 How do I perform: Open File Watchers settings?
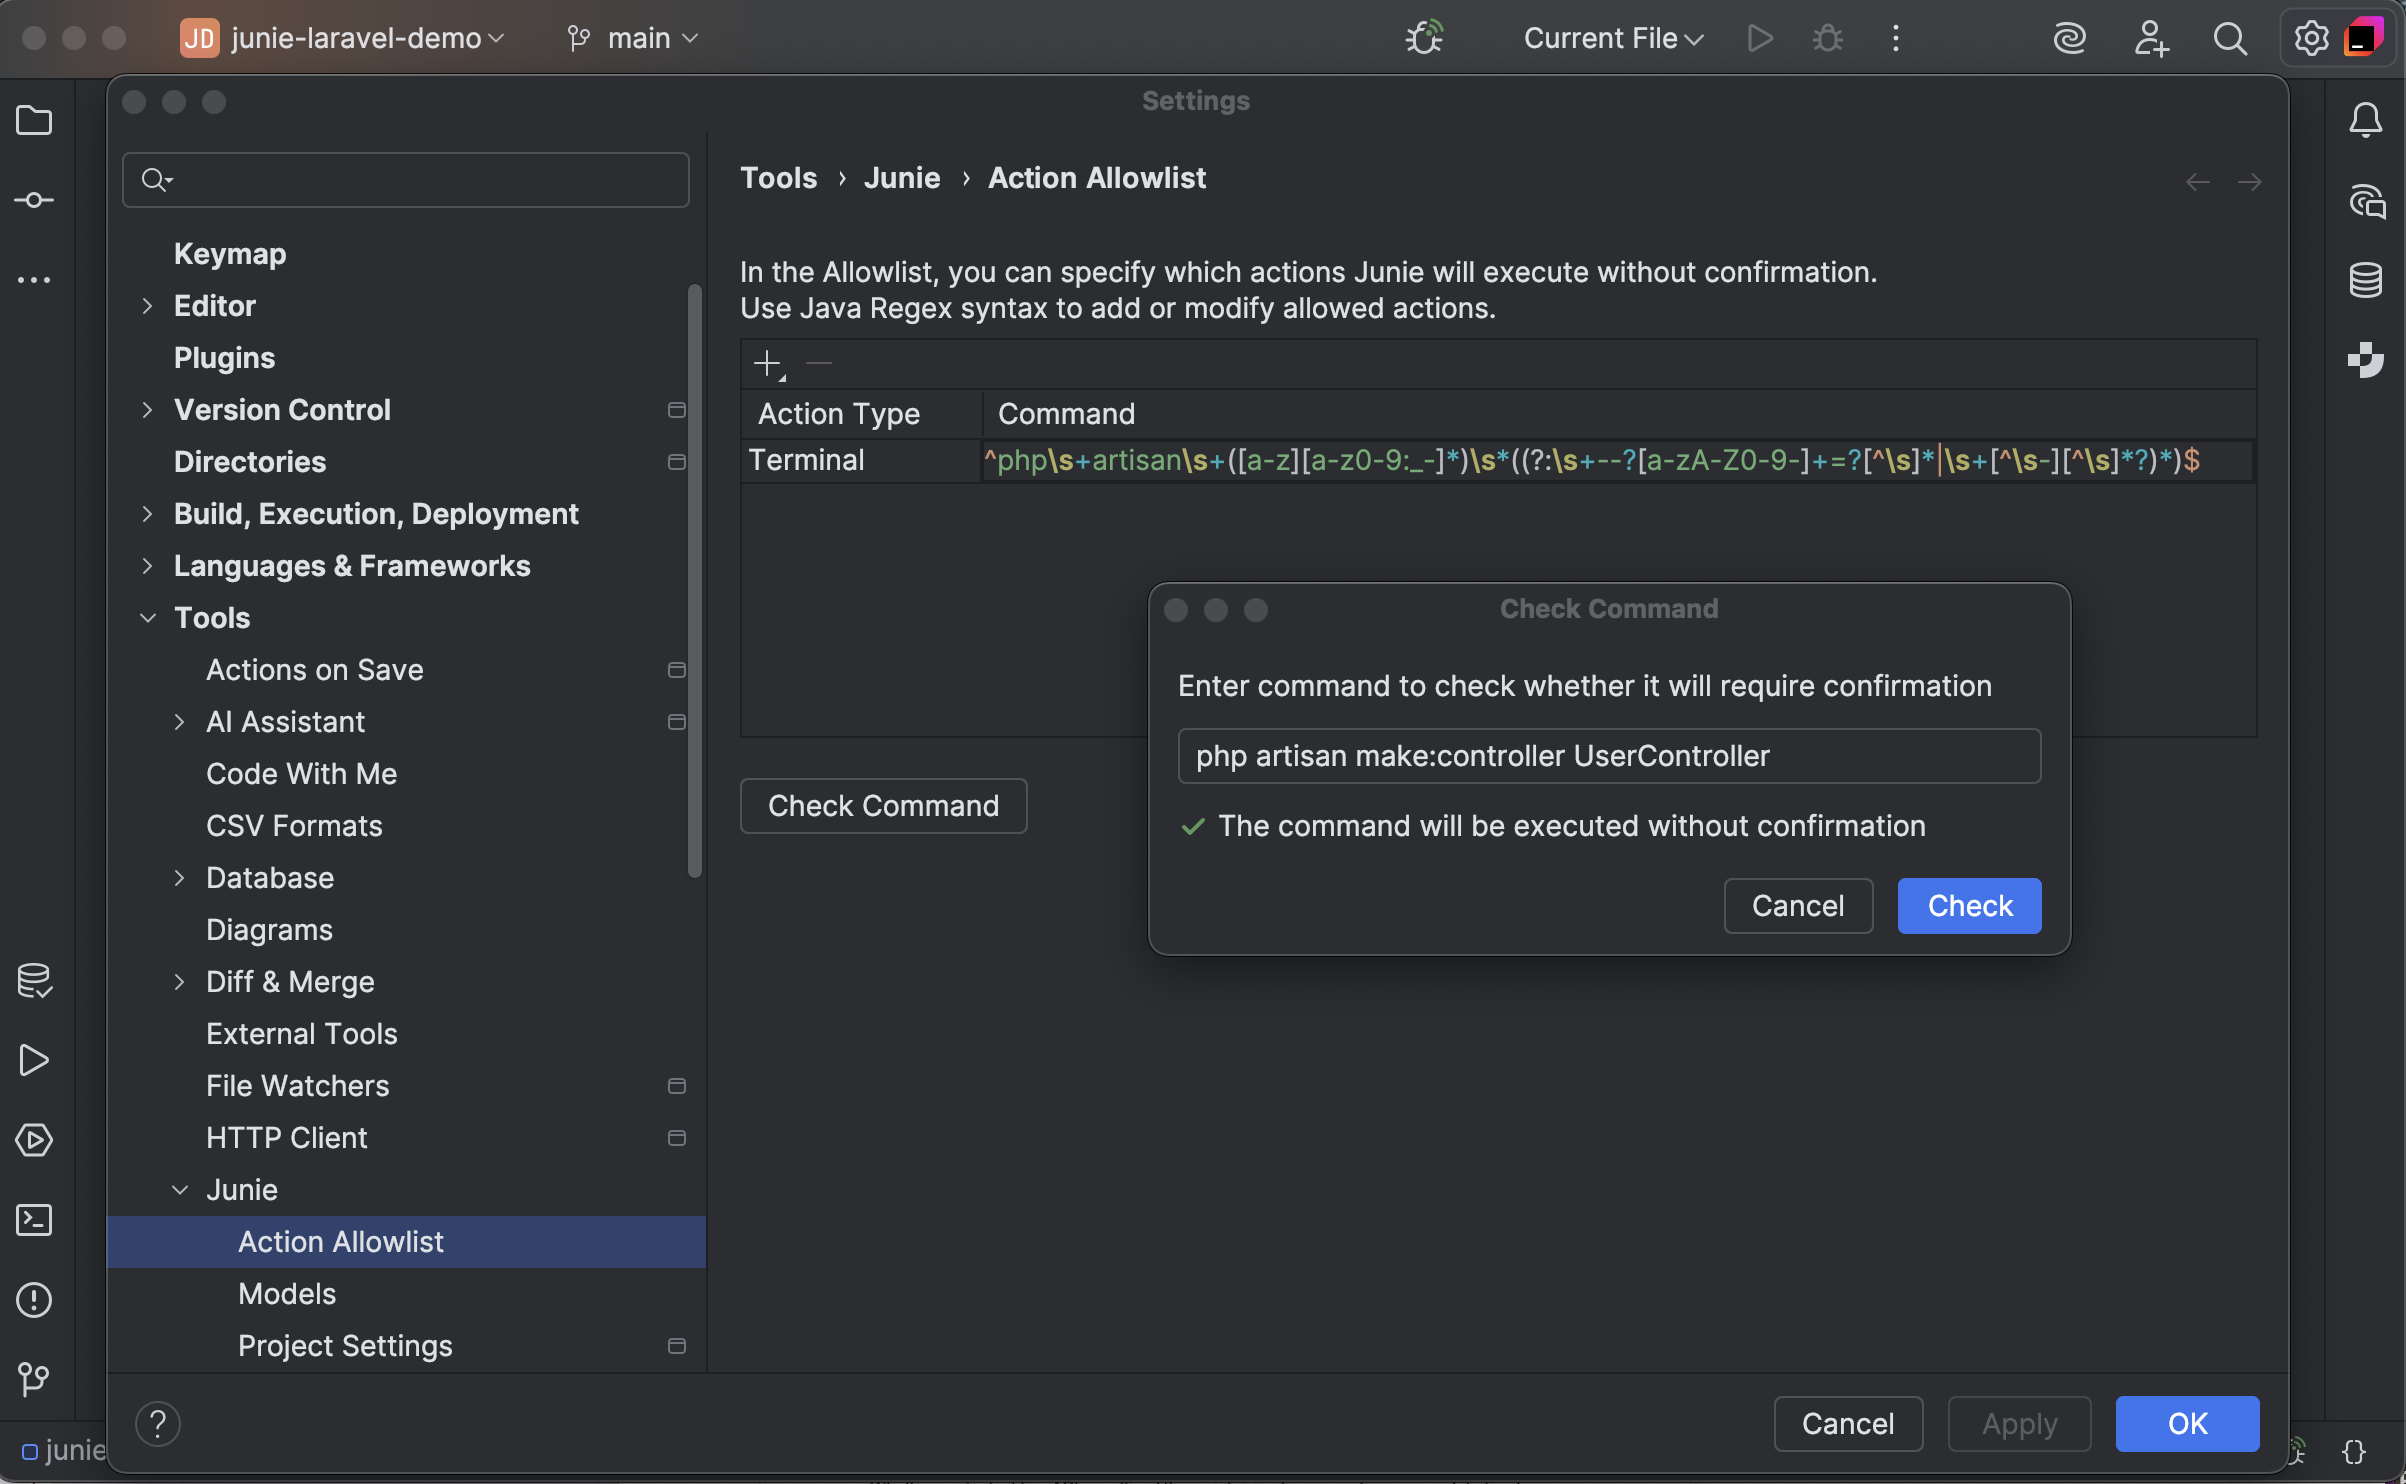click(x=297, y=1086)
